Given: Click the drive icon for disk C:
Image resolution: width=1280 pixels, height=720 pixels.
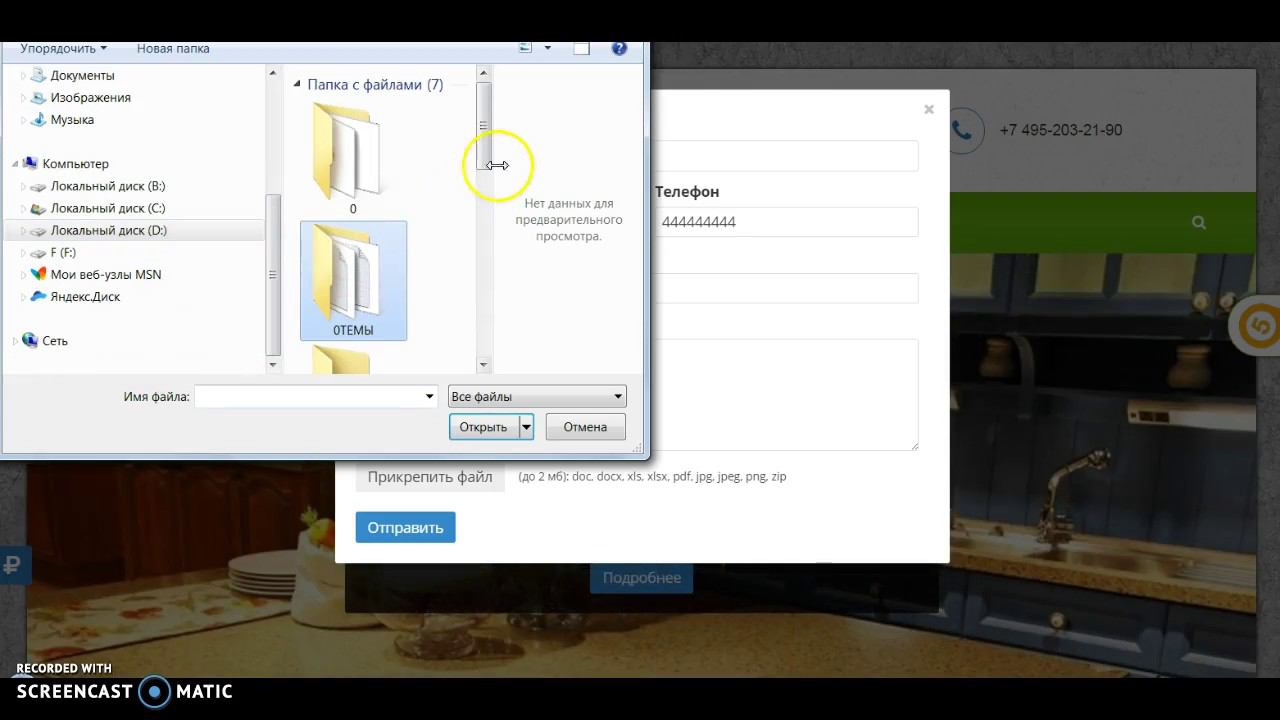Looking at the screenshot, I should pos(38,208).
